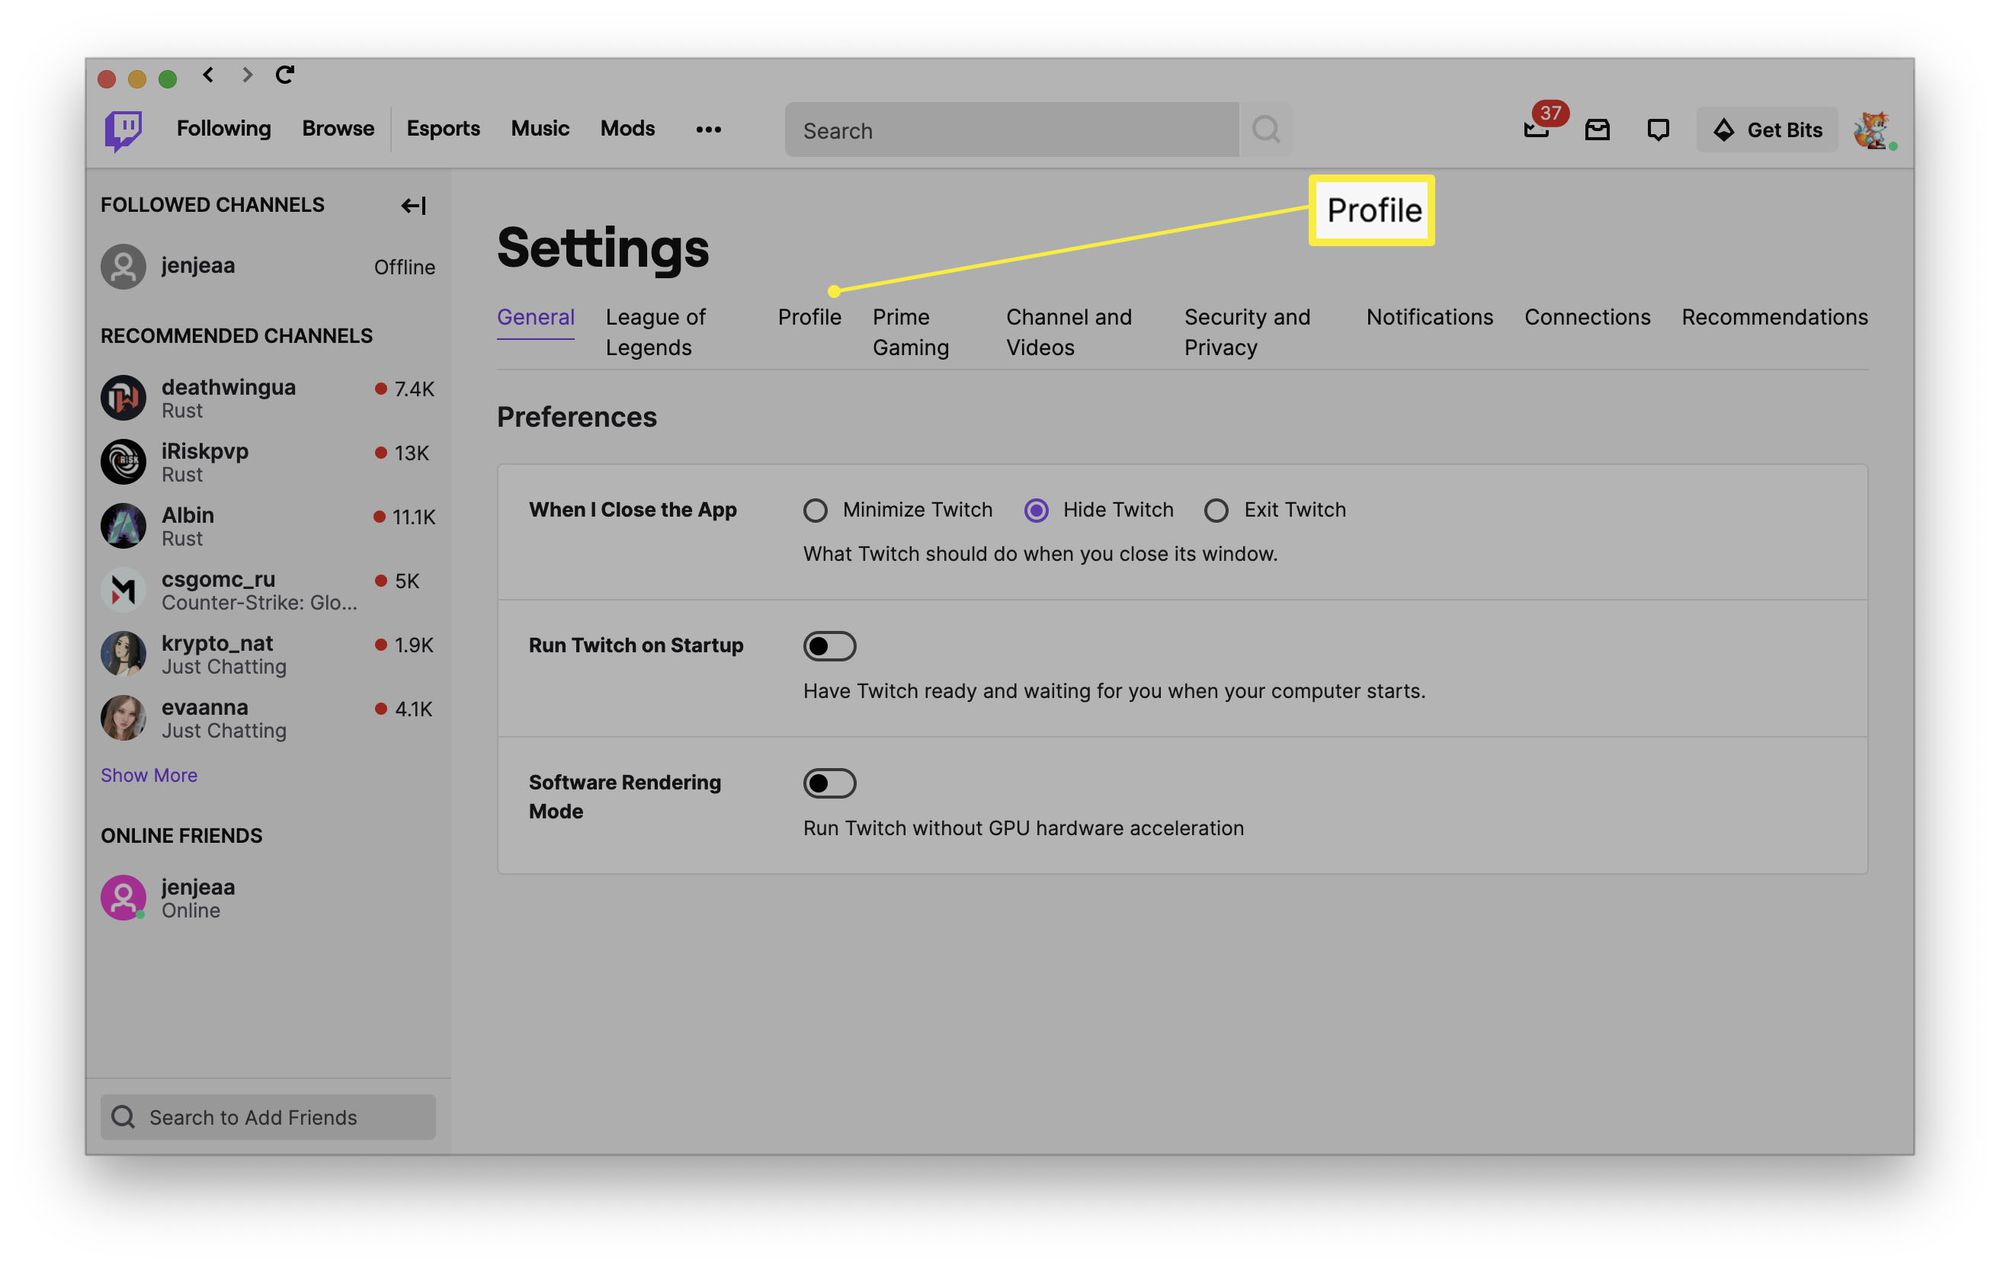Open evaanna channel avatar

[123, 718]
